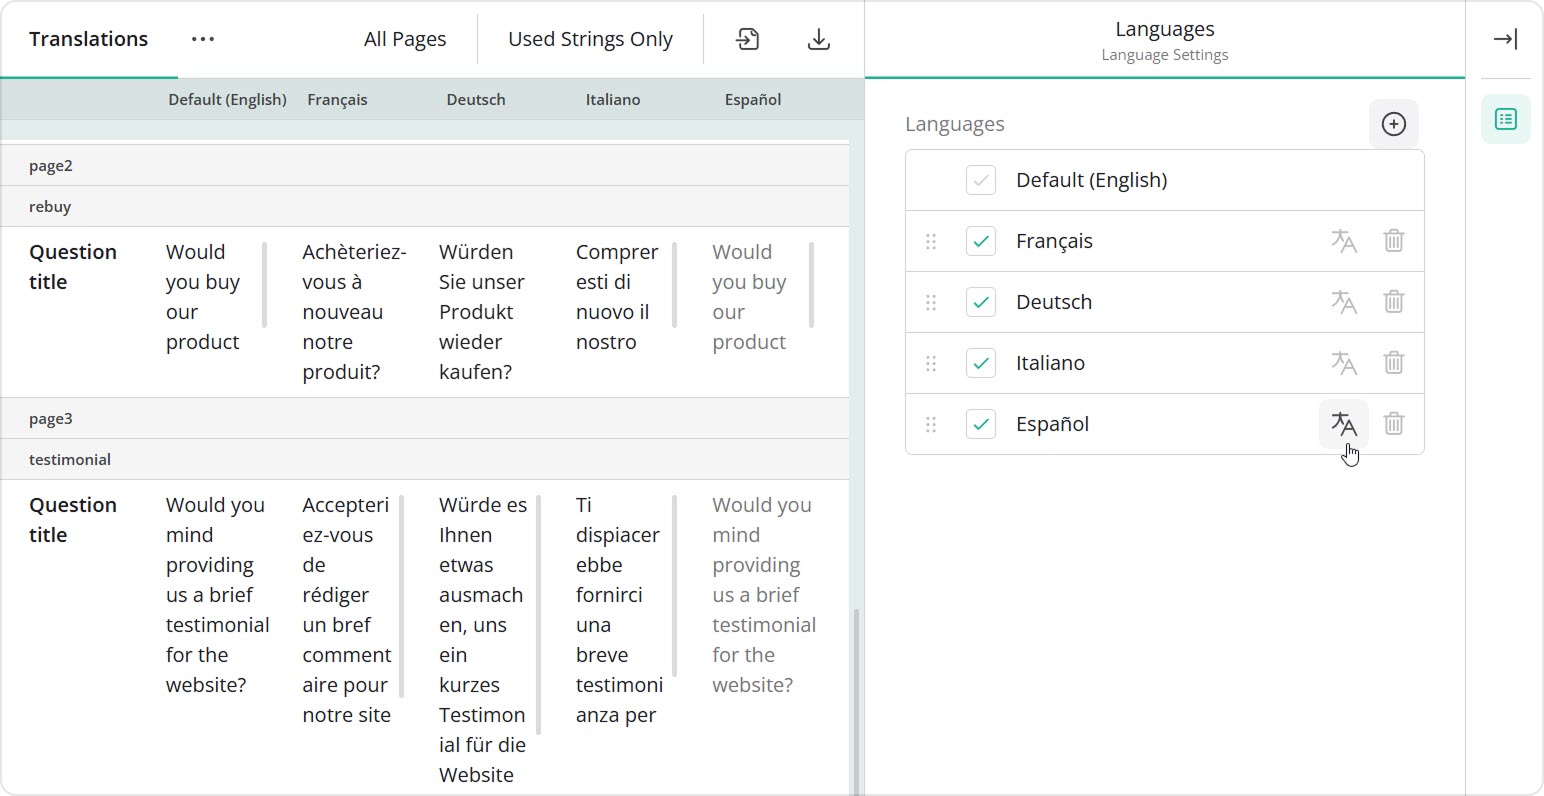Import translations via the file import icon

747,39
